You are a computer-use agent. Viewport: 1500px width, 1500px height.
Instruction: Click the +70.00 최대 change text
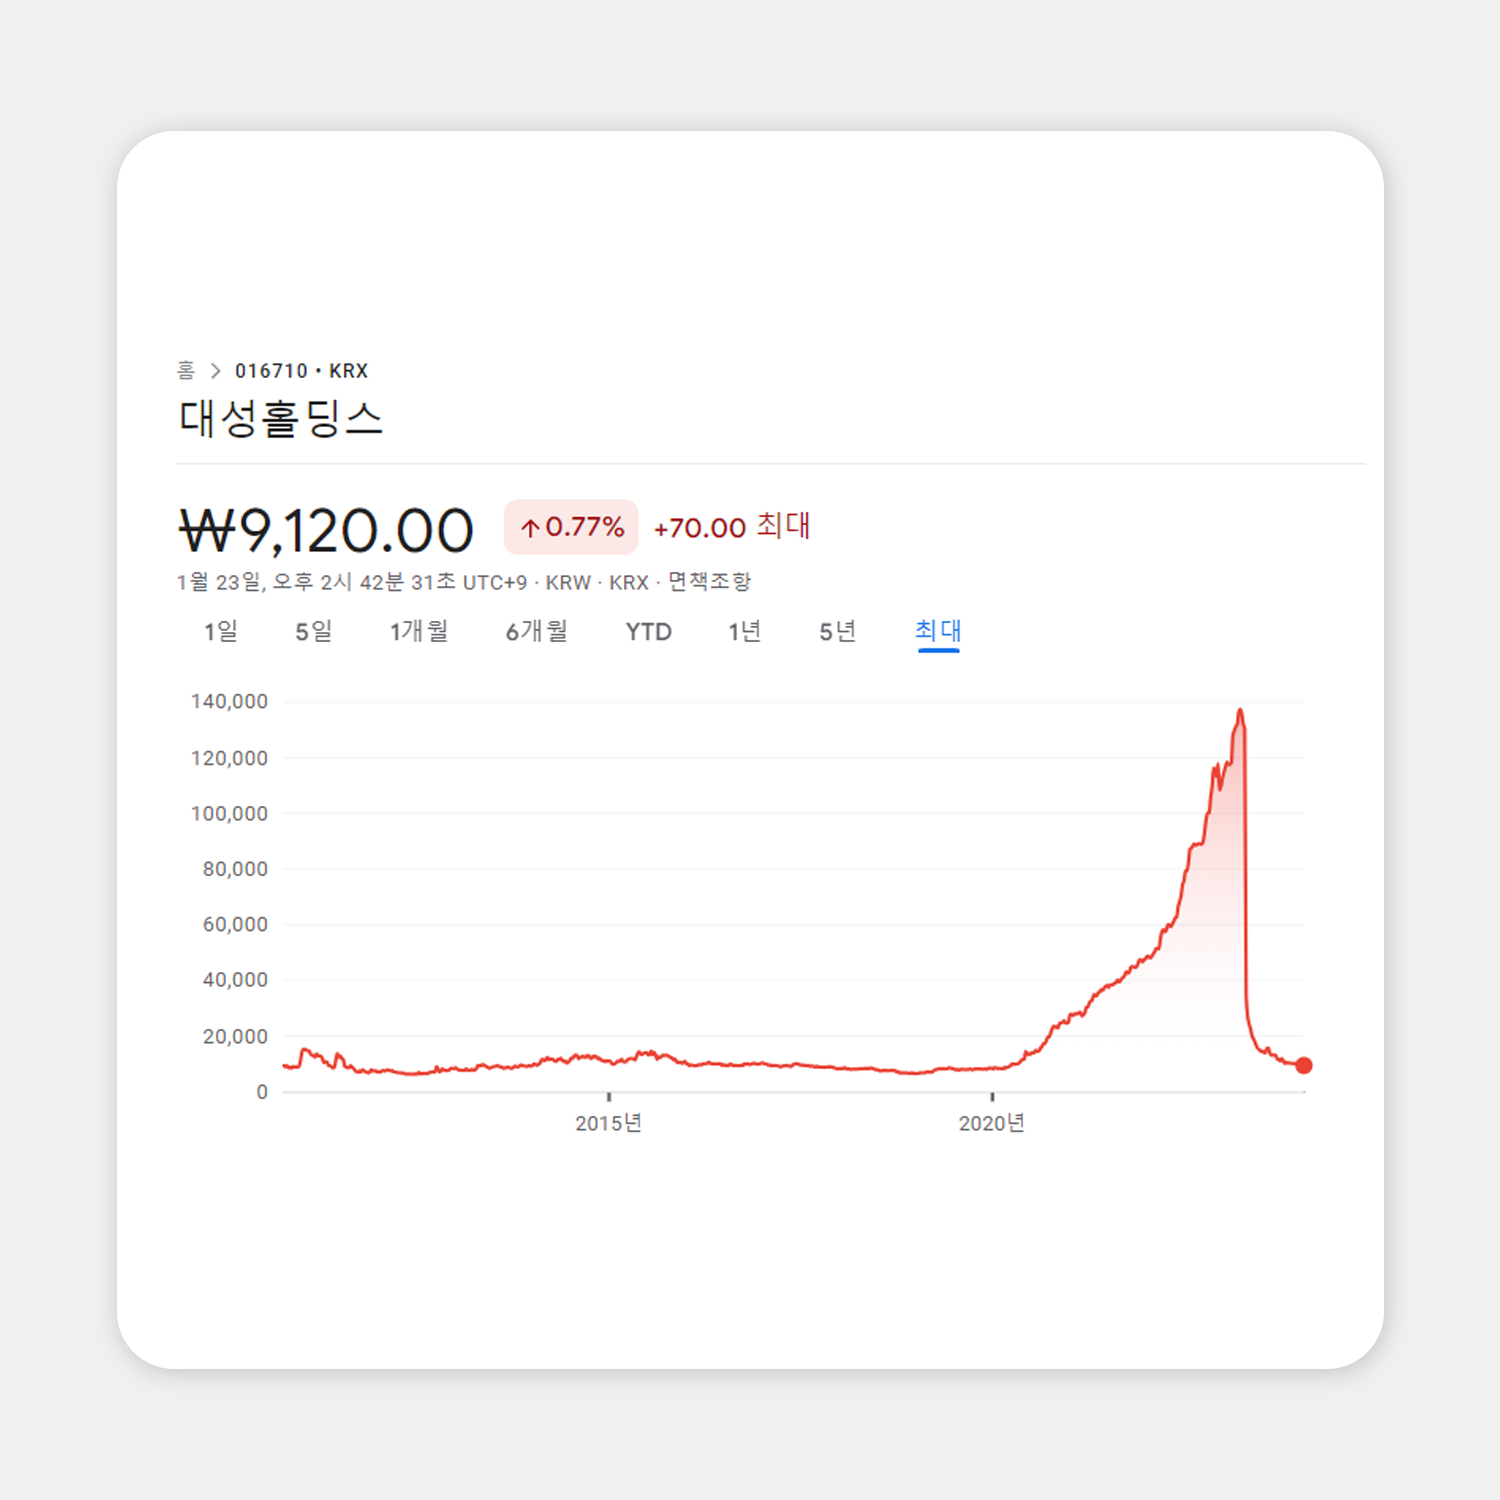point(732,527)
